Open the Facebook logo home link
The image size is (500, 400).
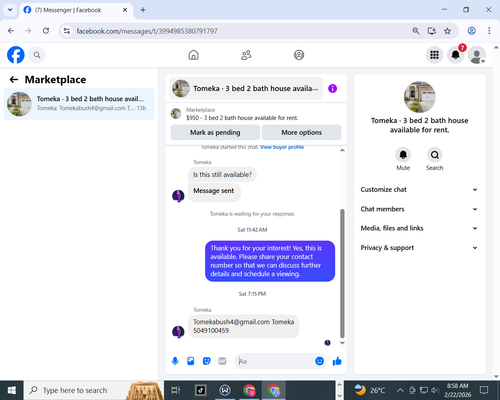tap(16, 55)
